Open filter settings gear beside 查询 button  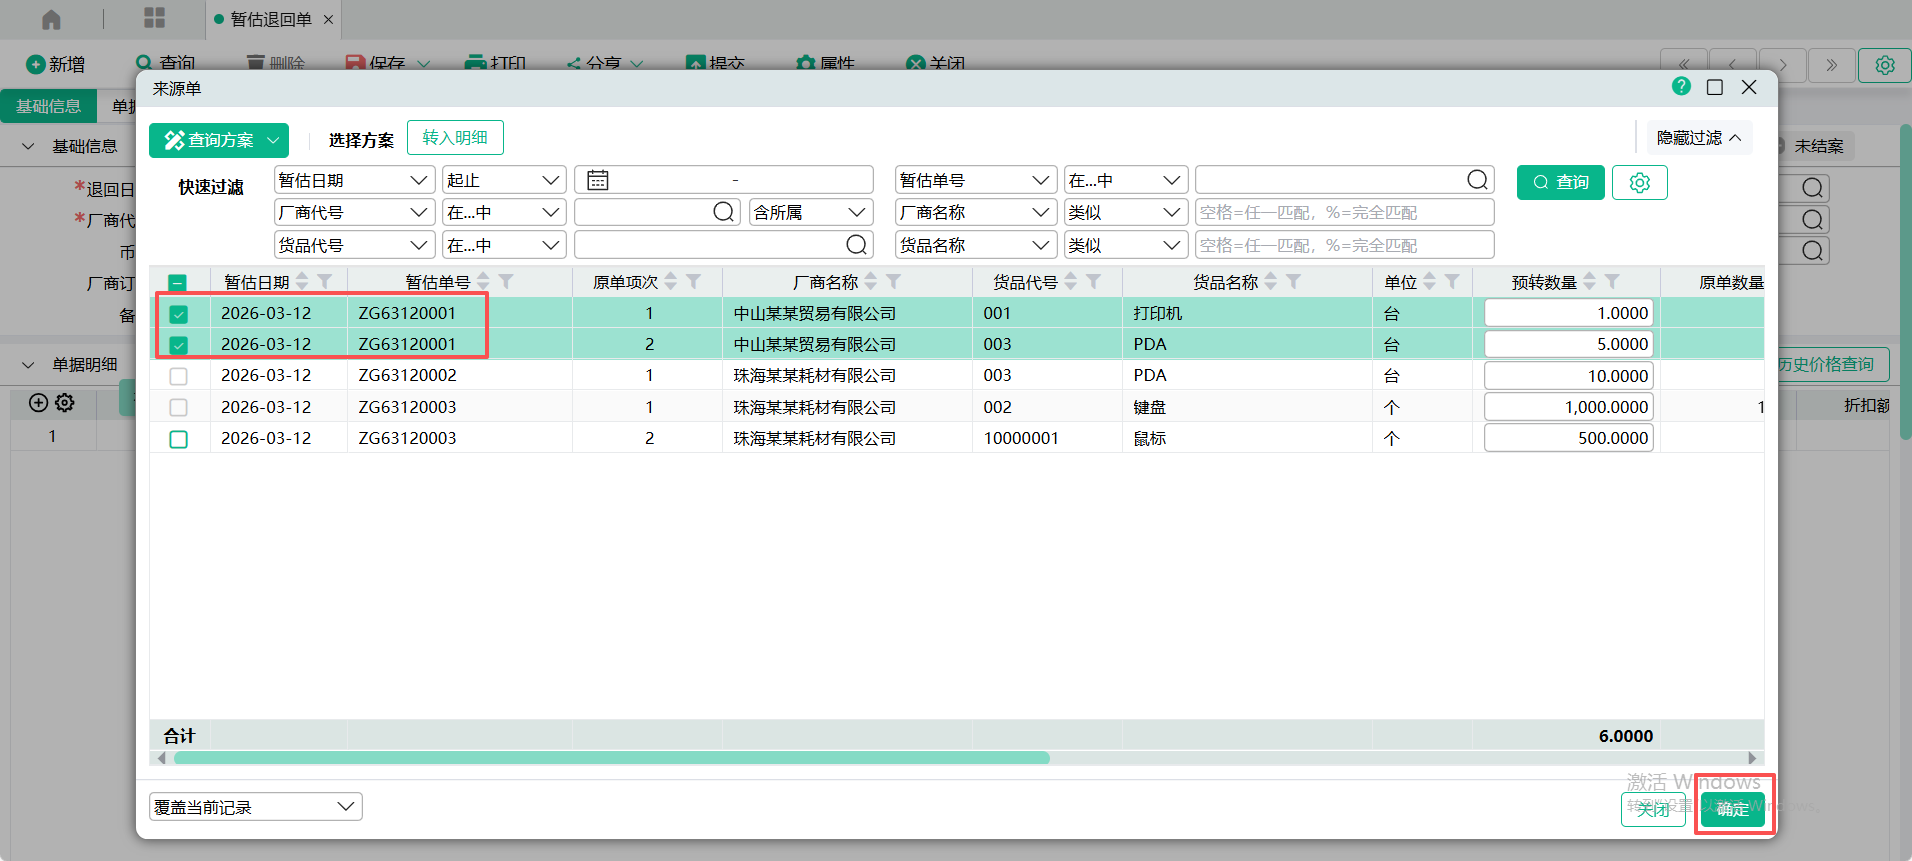(x=1639, y=183)
